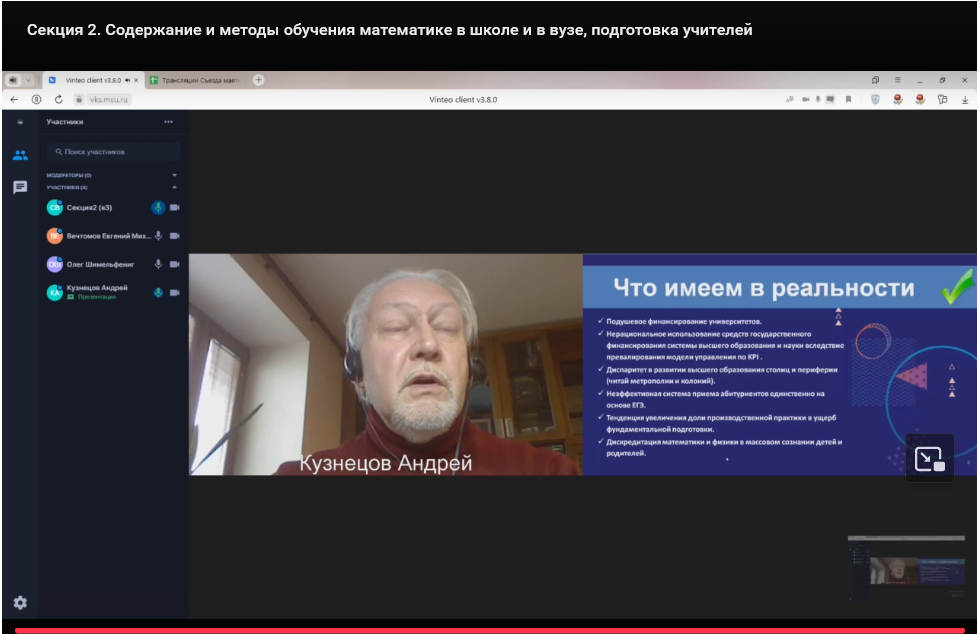Expand the Модераторы (0) section

pos(174,175)
